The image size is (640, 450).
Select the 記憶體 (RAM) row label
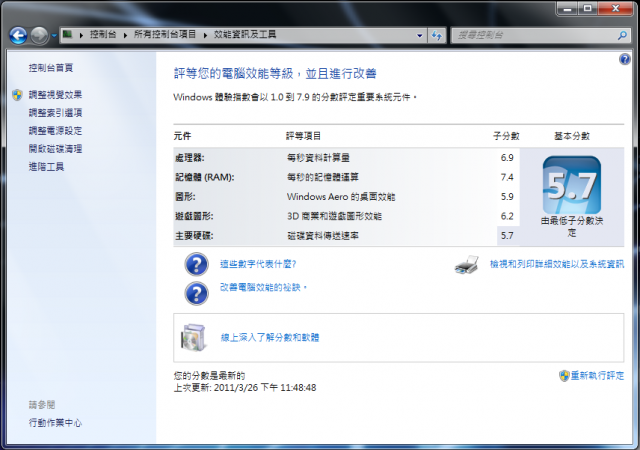tap(204, 177)
